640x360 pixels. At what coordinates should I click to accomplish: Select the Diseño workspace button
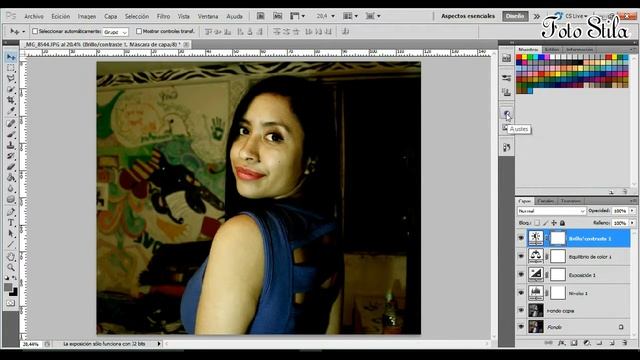coord(515,16)
